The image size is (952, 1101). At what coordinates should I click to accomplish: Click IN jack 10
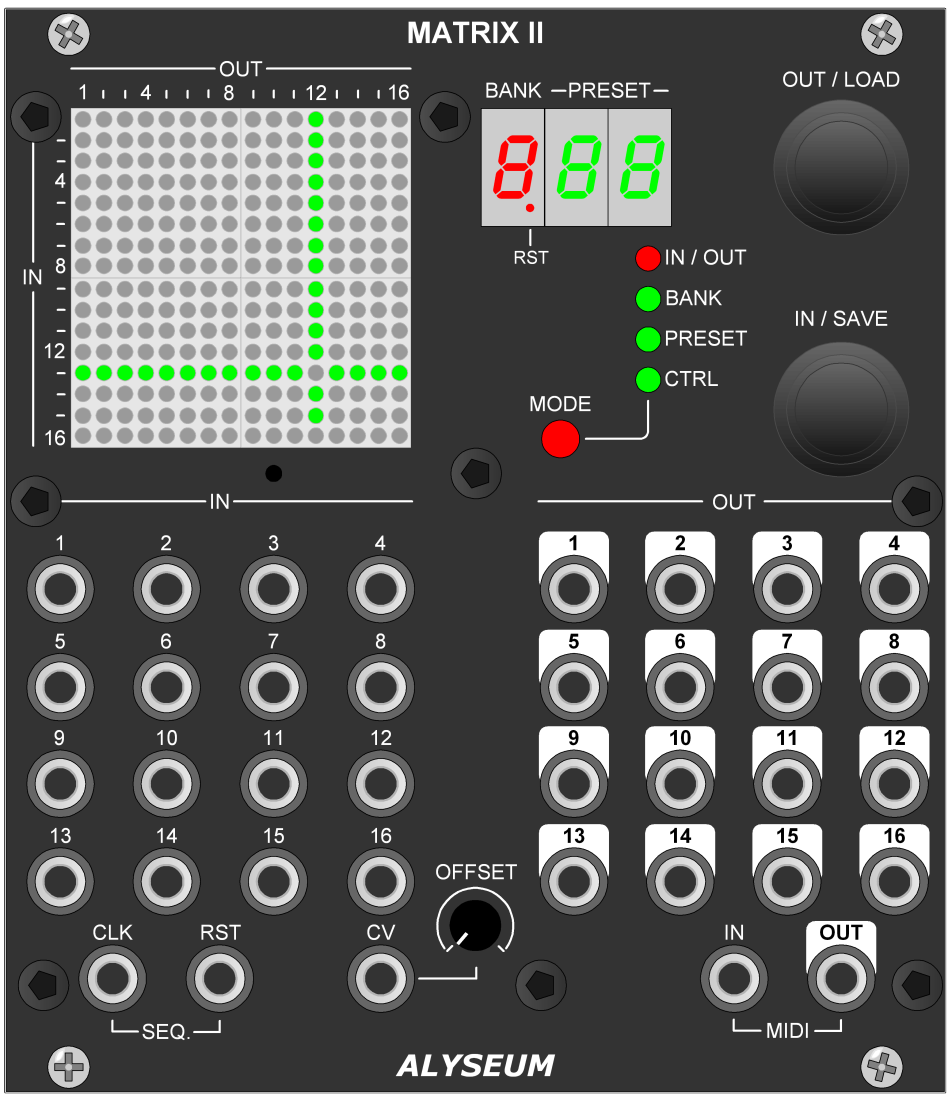point(166,784)
